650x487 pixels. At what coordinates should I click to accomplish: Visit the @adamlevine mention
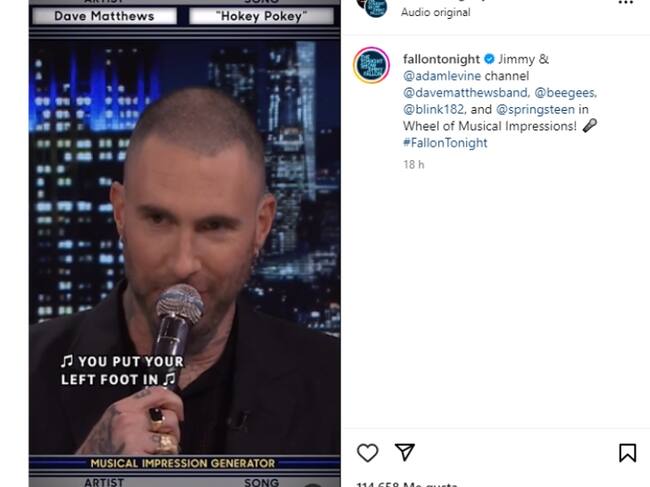pyautogui.click(x=442, y=76)
